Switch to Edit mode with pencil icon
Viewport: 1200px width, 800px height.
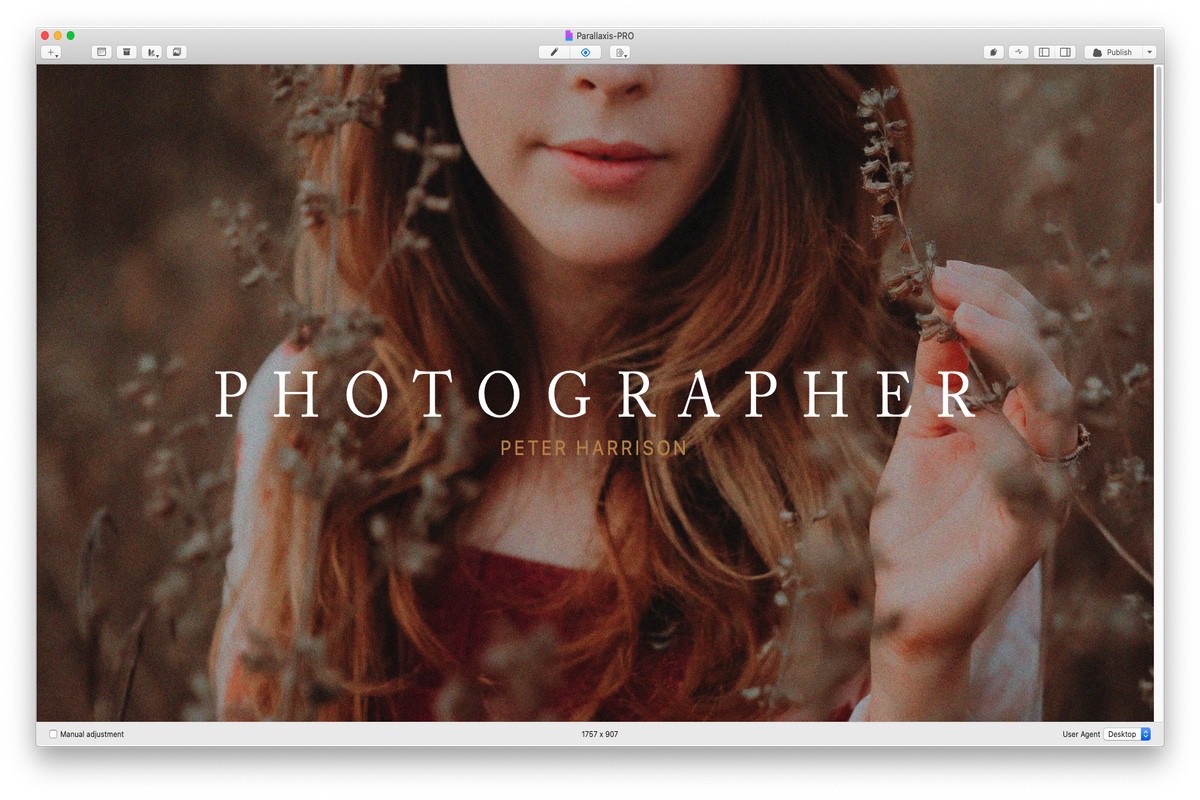coord(554,52)
